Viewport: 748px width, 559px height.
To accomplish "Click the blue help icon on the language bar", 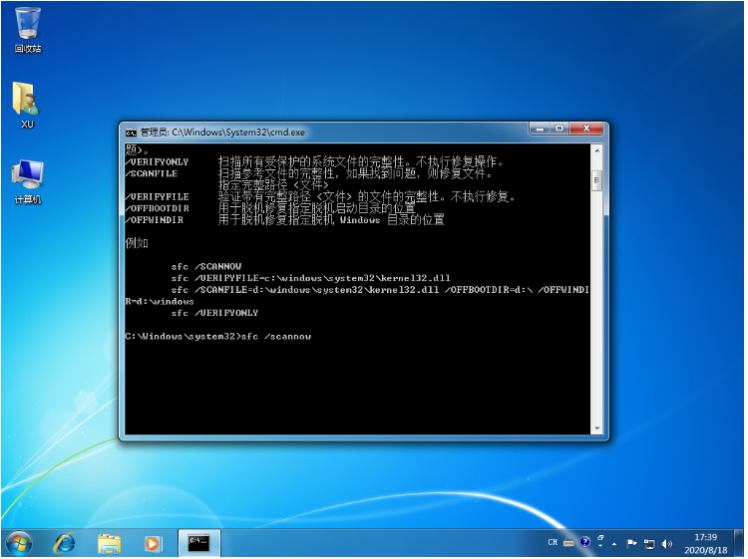I will (586, 543).
